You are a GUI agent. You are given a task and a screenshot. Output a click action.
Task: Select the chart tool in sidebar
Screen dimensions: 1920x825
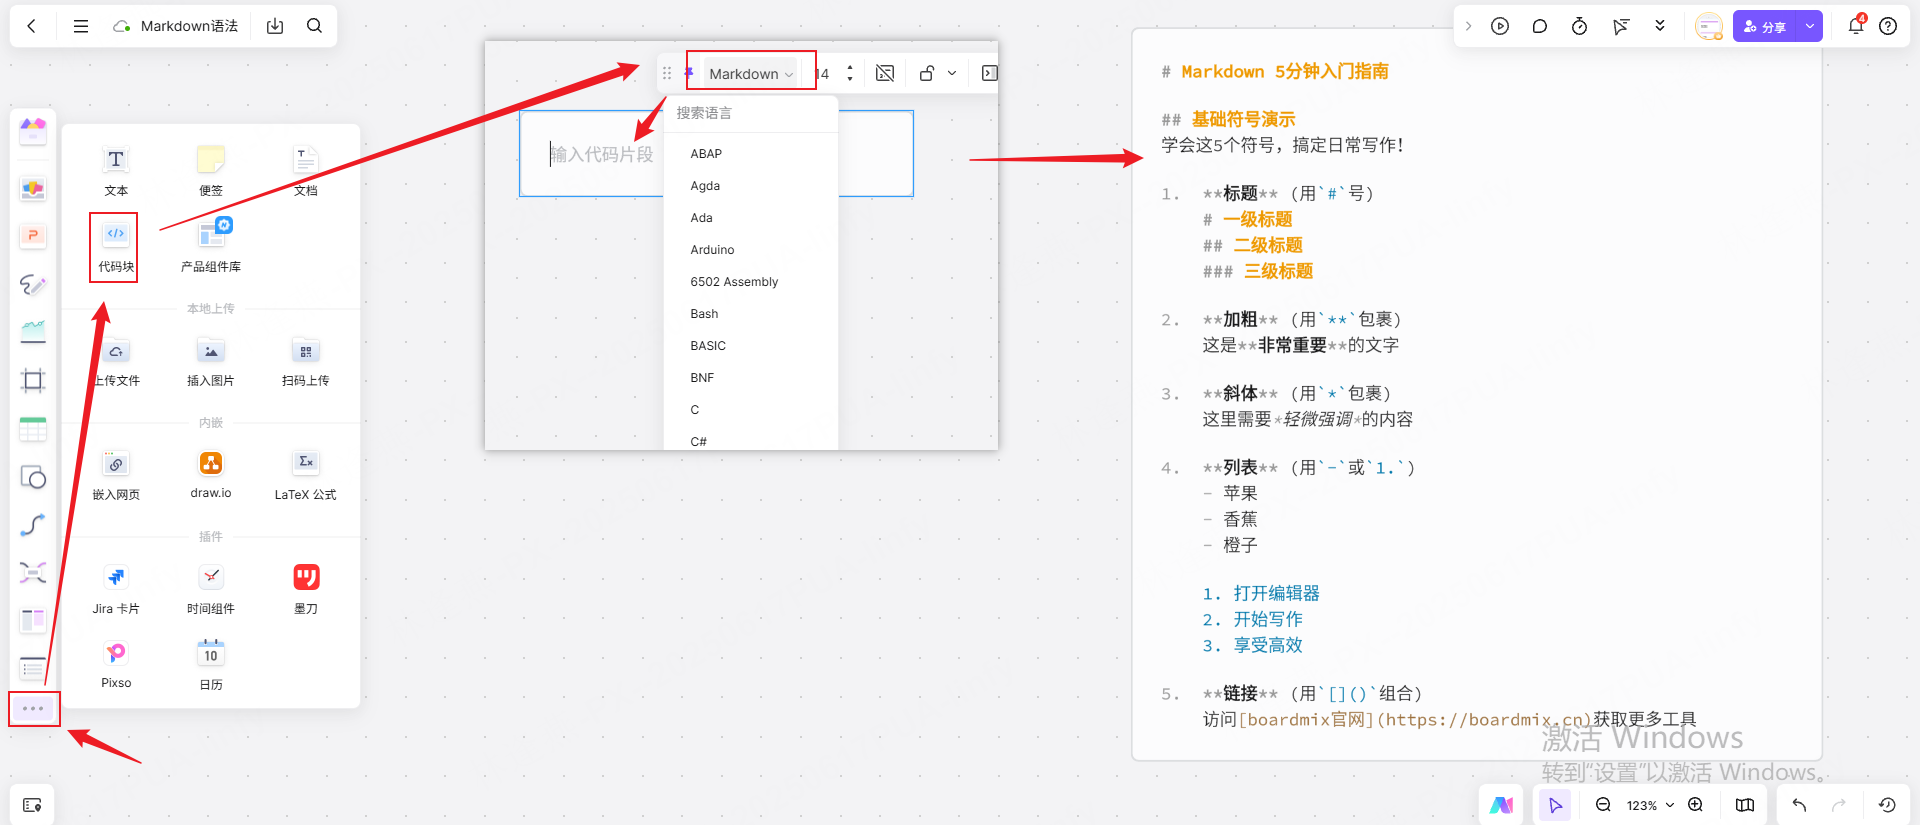click(33, 331)
